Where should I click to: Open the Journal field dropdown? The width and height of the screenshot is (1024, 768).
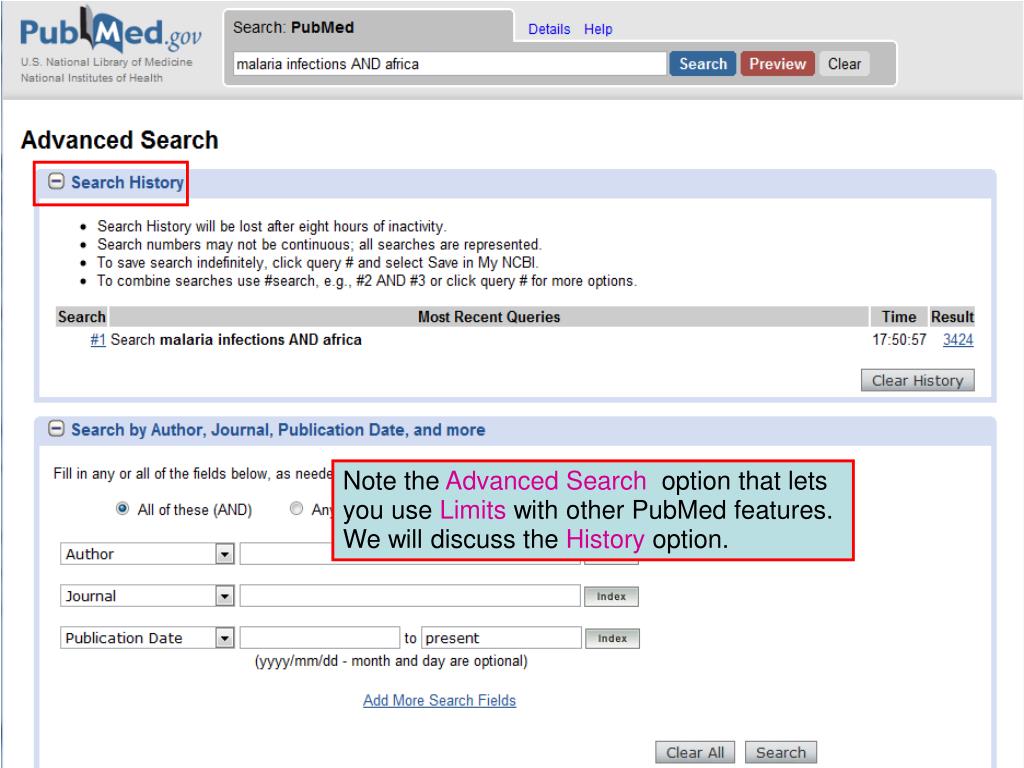[x=225, y=596]
